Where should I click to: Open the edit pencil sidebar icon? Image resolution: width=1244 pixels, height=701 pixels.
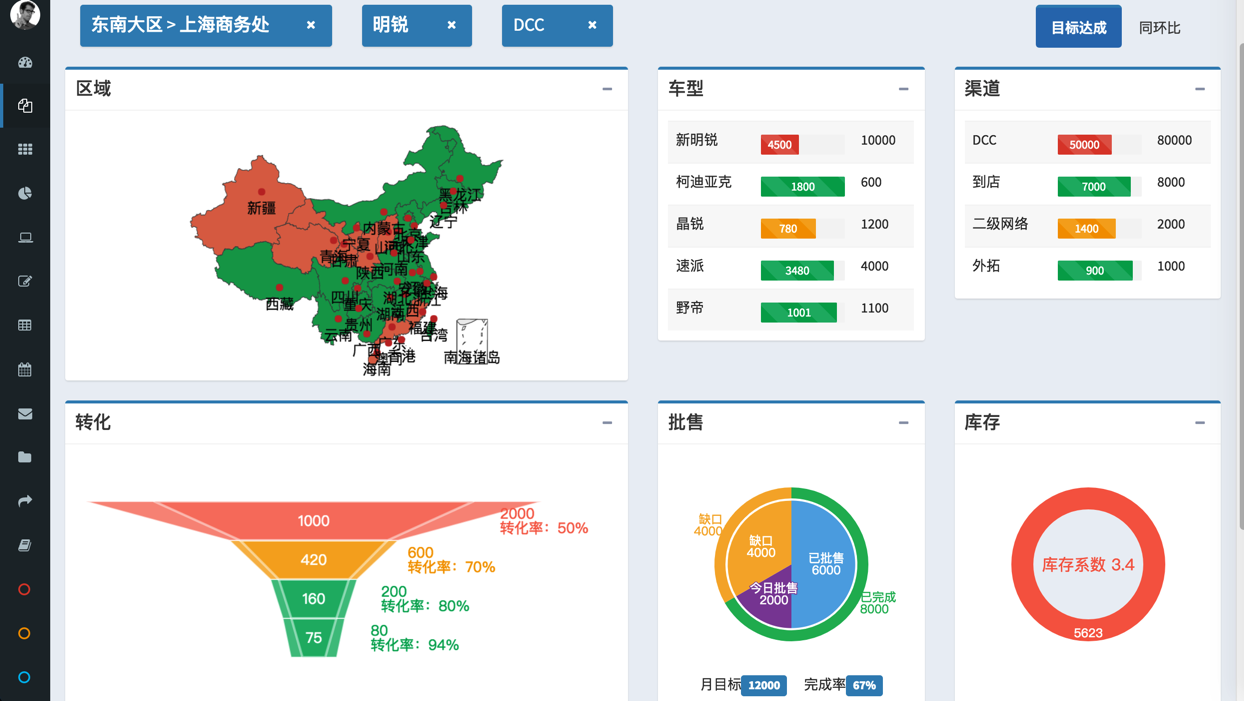(x=25, y=281)
